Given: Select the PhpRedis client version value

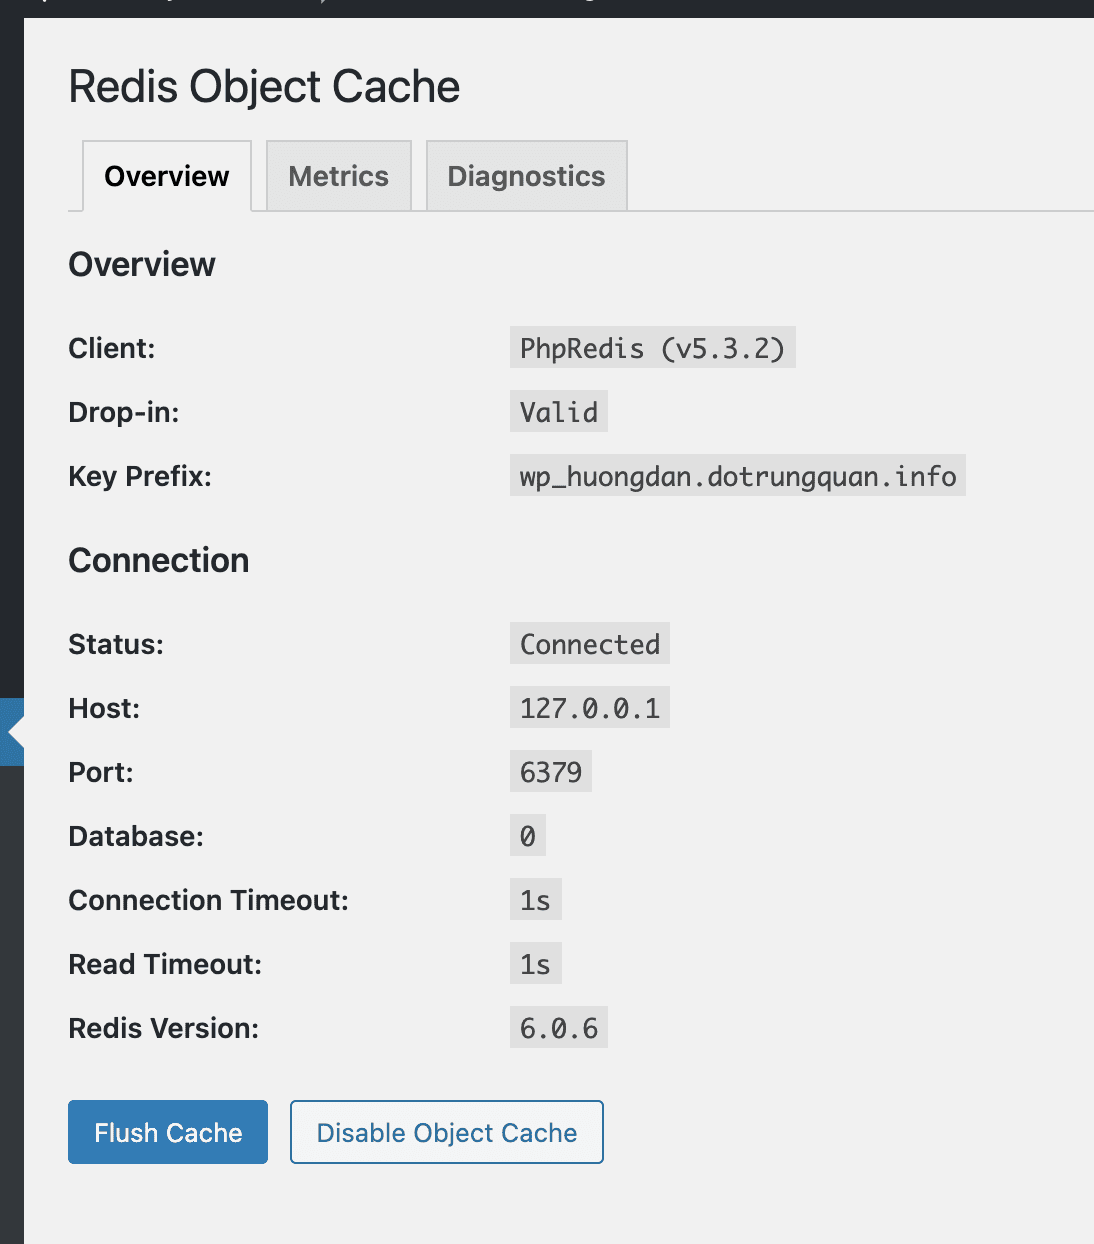Looking at the screenshot, I should pyautogui.click(x=652, y=348).
